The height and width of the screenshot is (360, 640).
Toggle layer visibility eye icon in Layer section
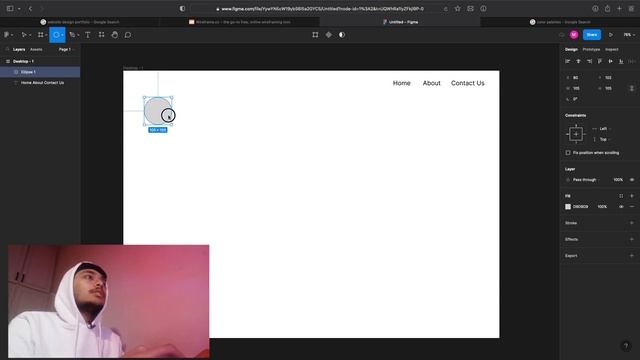(632, 180)
